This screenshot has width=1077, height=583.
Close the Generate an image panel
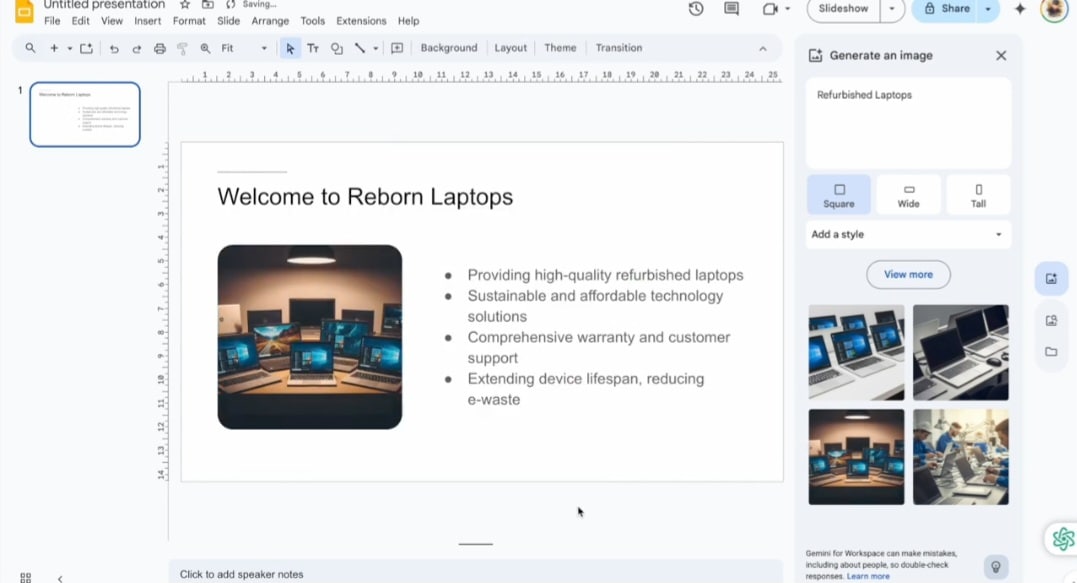coord(1001,56)
